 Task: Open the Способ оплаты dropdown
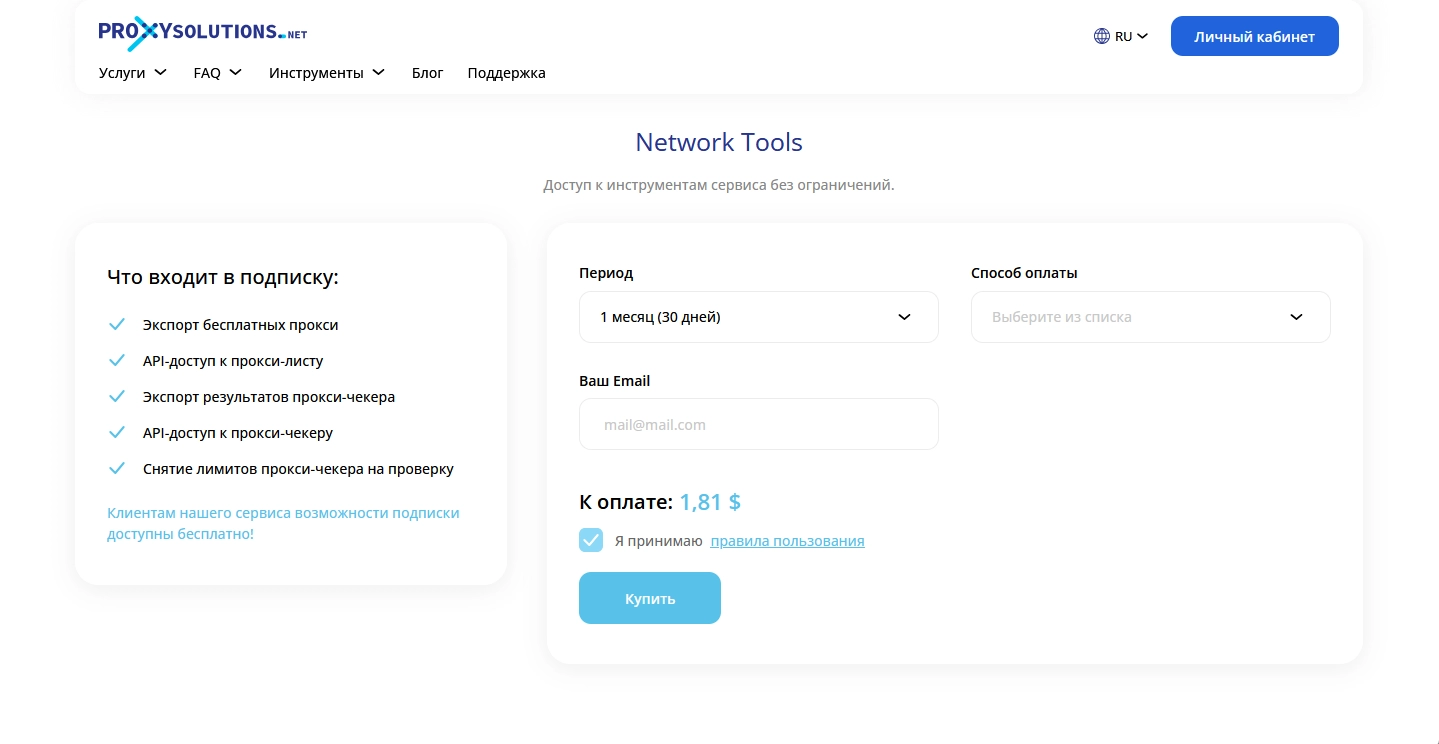point(1150,317)
